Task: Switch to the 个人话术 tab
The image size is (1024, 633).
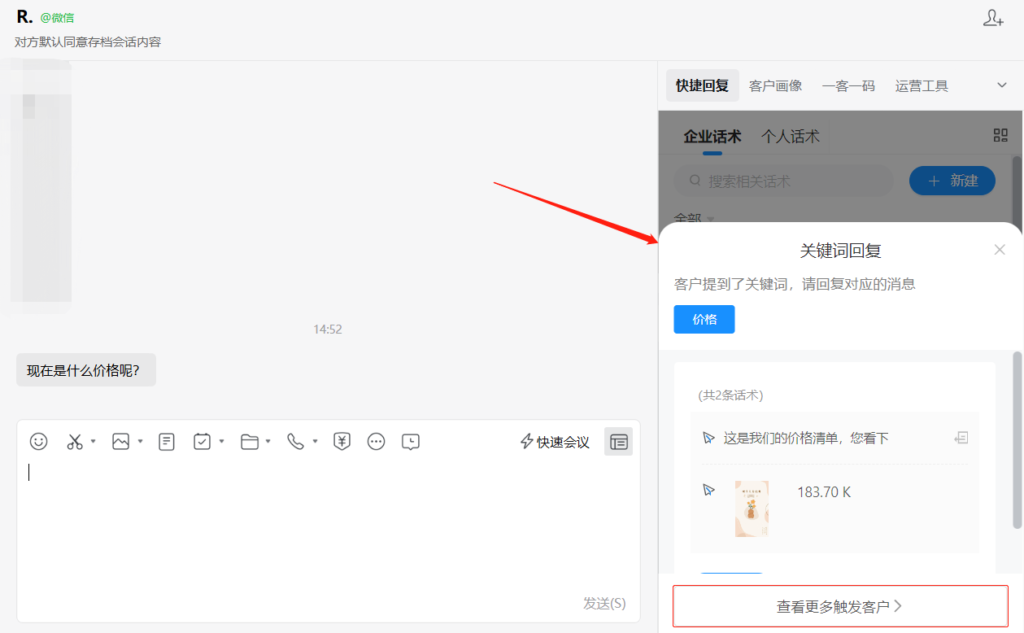Action: coord(790,136)
